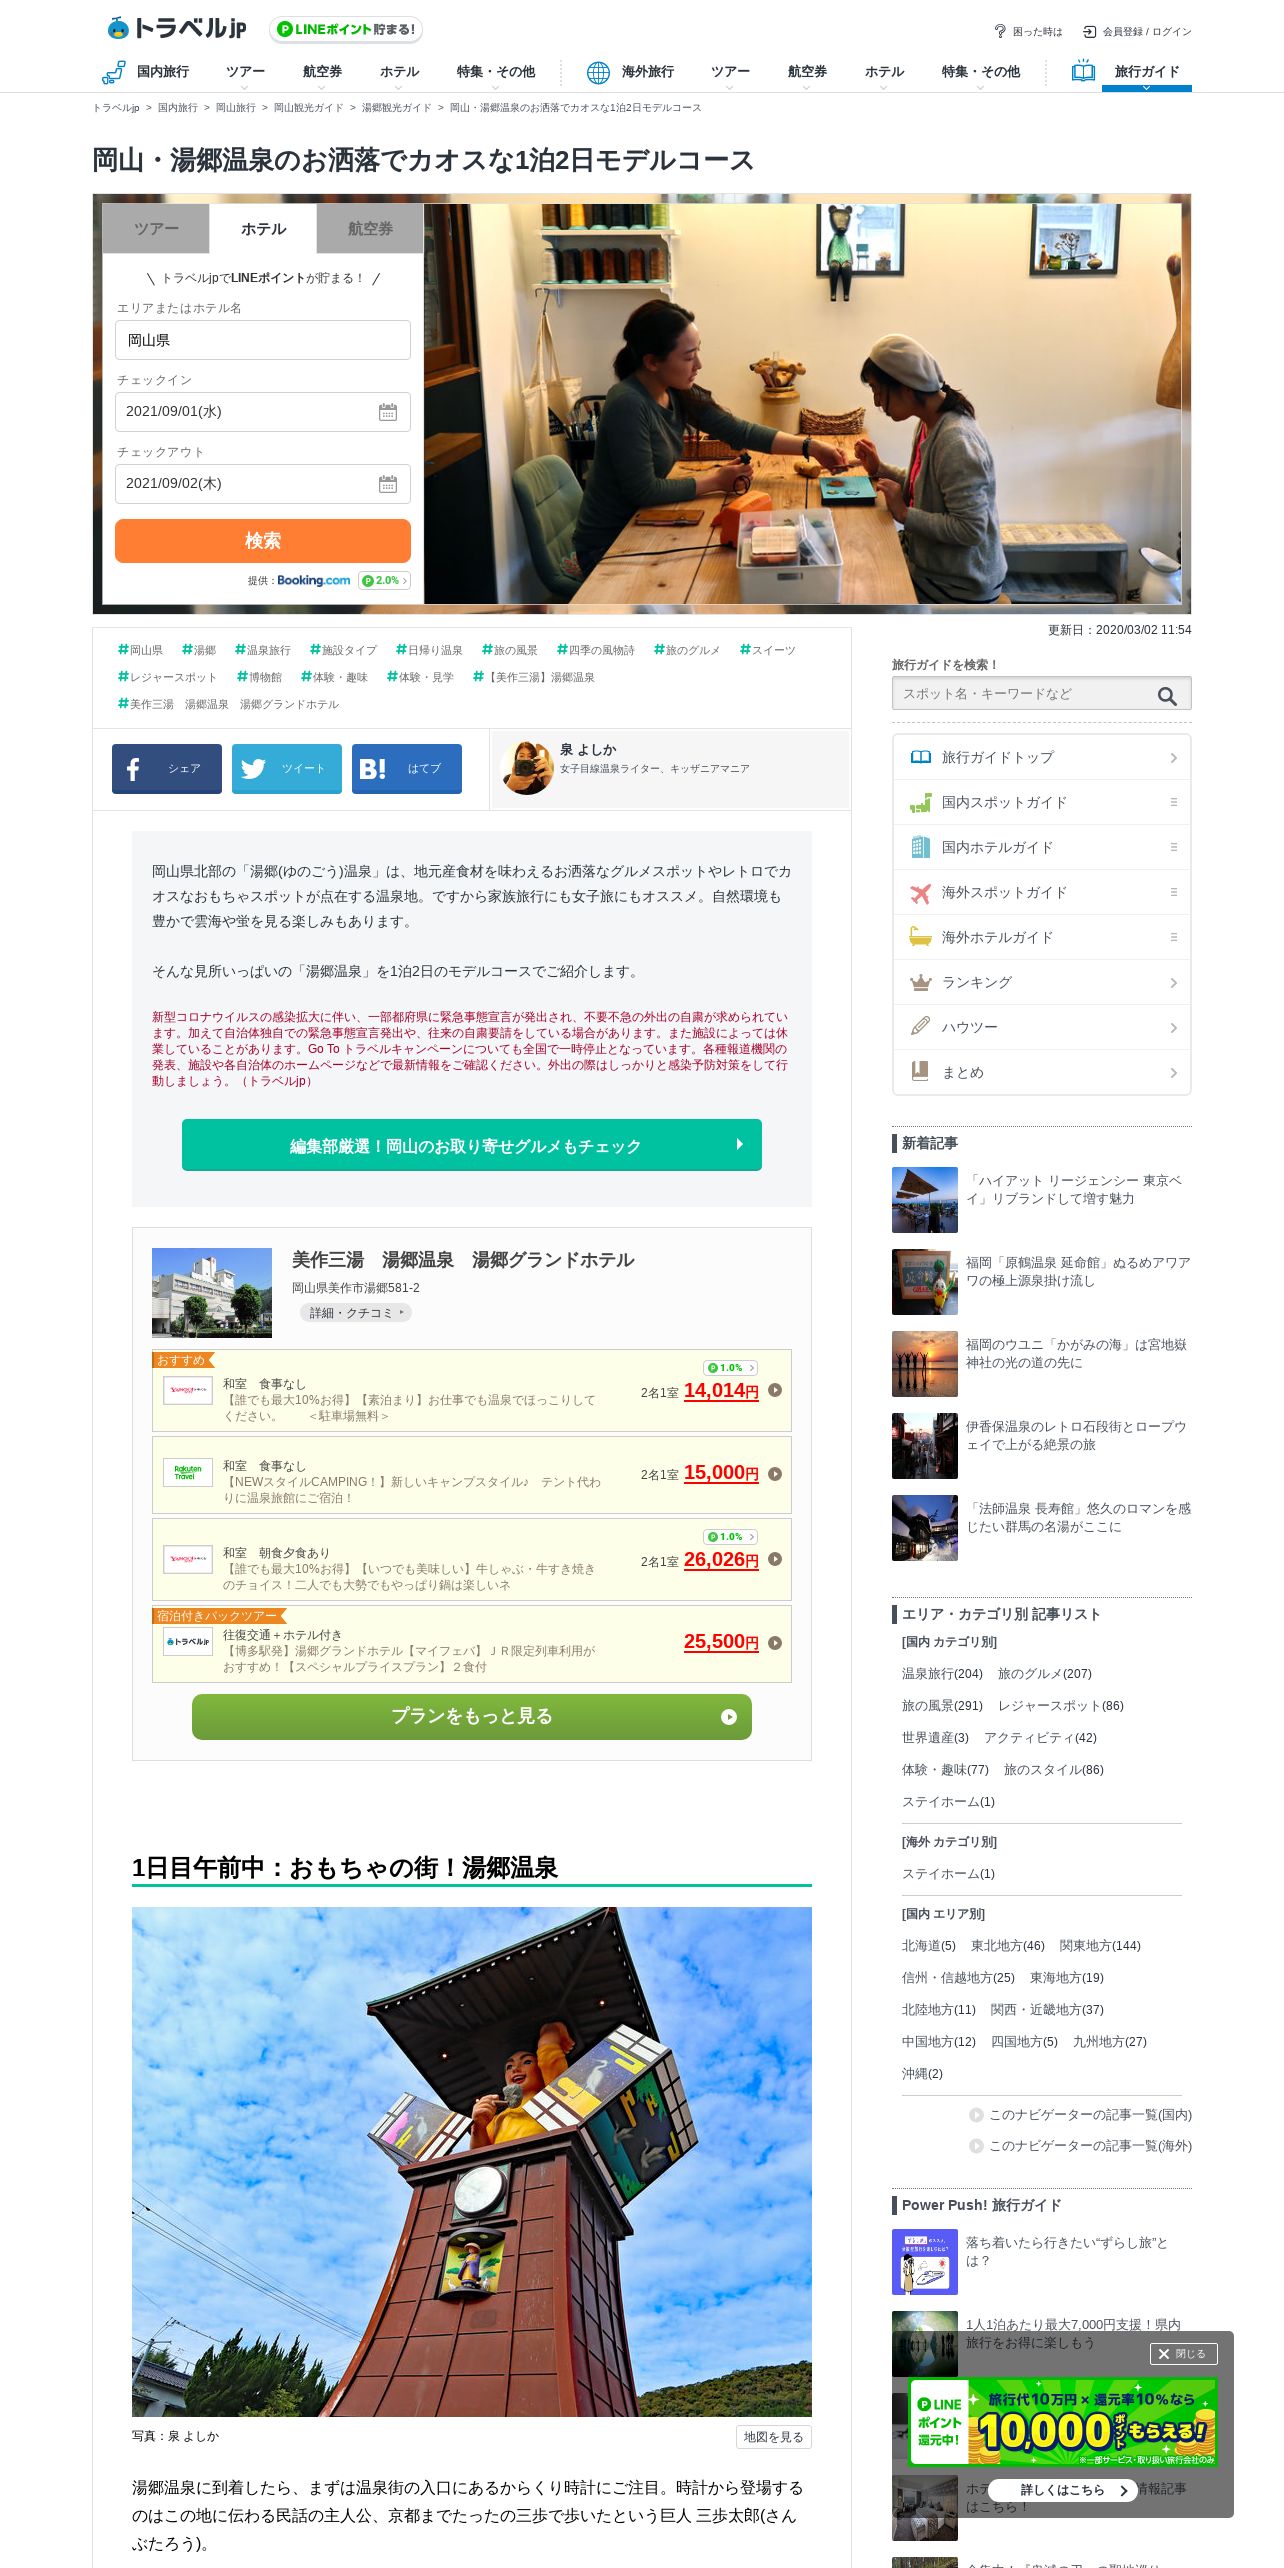Open the LINEポイント貯まる badge

[x=346, y=29]
